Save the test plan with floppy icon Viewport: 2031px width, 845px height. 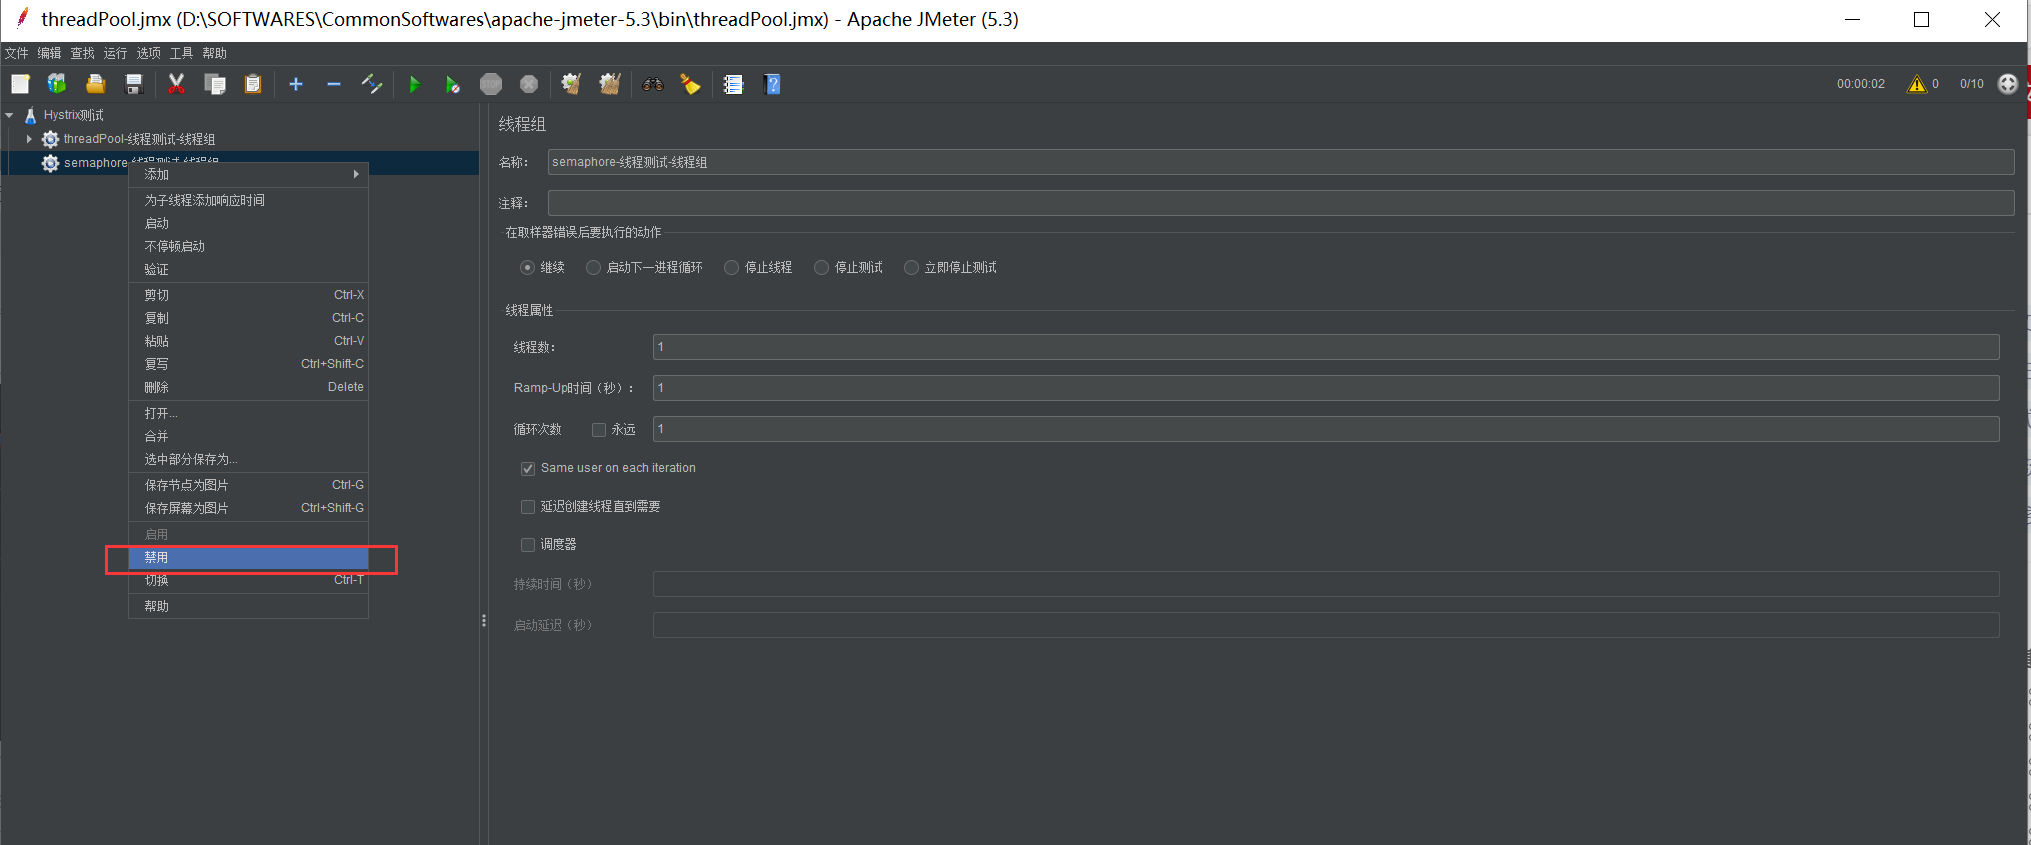point(133,84)
